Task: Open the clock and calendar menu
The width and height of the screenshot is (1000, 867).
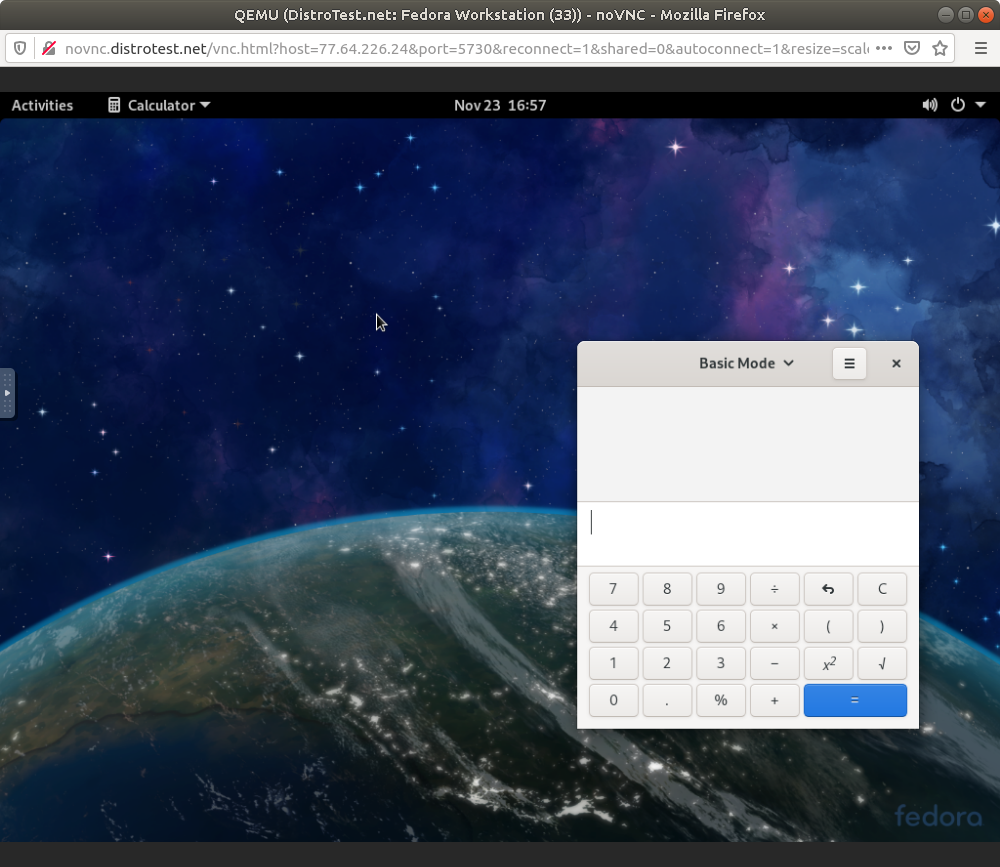Action: click(500, 105)
